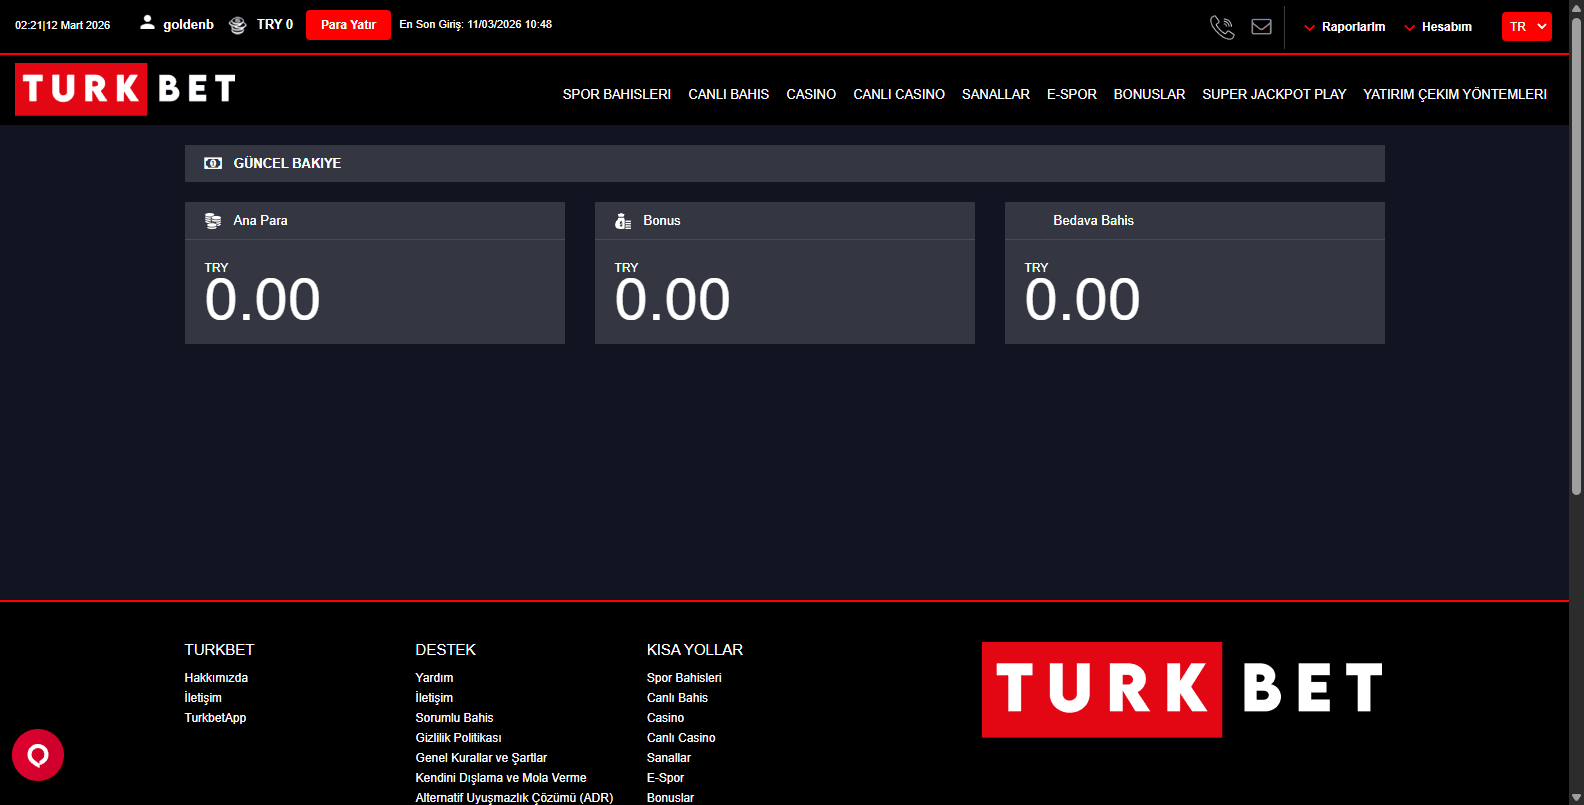Click the Ana Para 0.00 amount

[x=262, y=300]
